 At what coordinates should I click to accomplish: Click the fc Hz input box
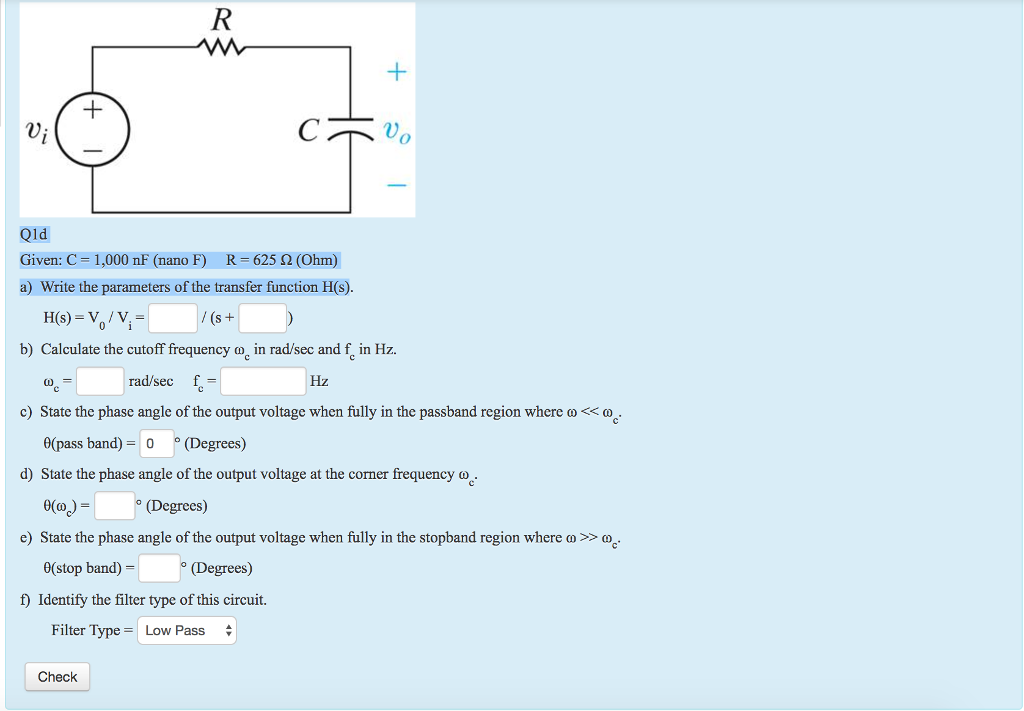click(x=263, y=380)
